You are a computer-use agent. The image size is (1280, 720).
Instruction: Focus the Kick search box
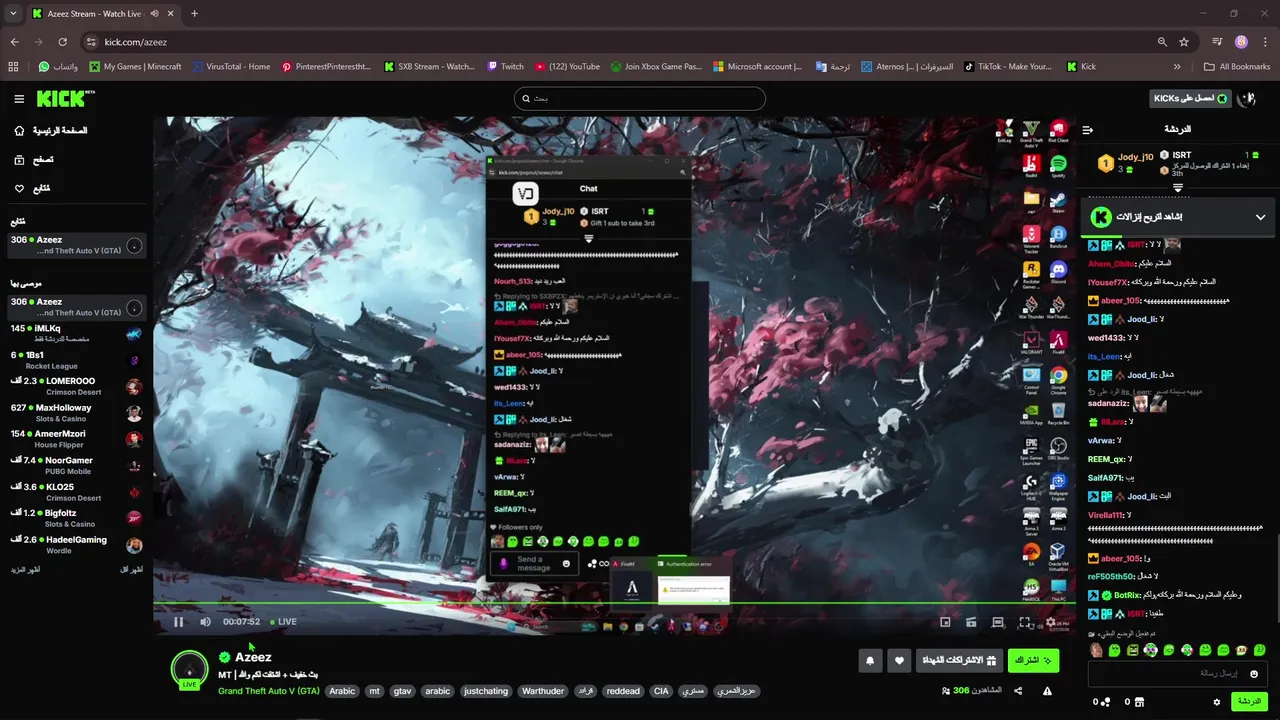point(640,98)
